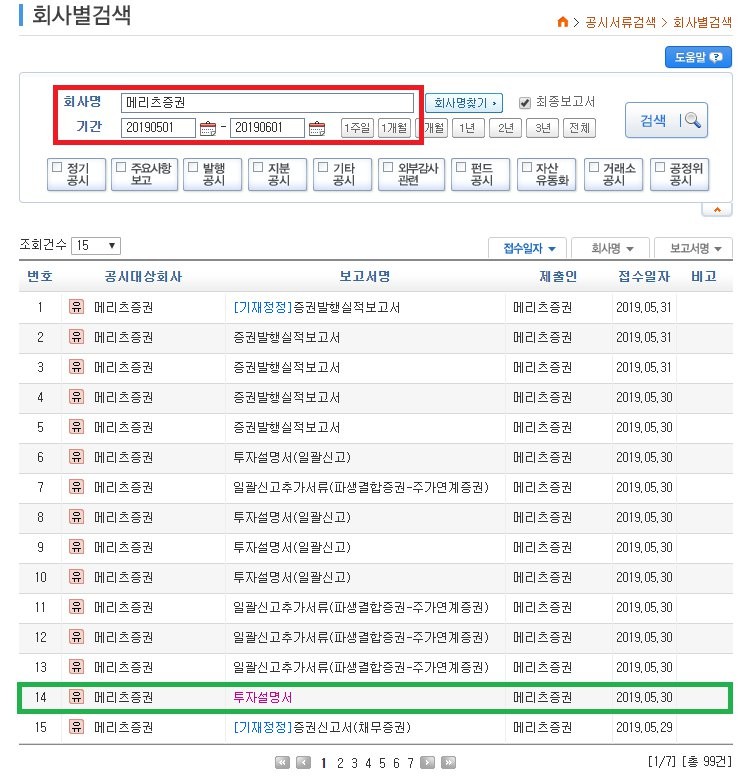Open the 조회건수 15 dropdown

[96, 246]
